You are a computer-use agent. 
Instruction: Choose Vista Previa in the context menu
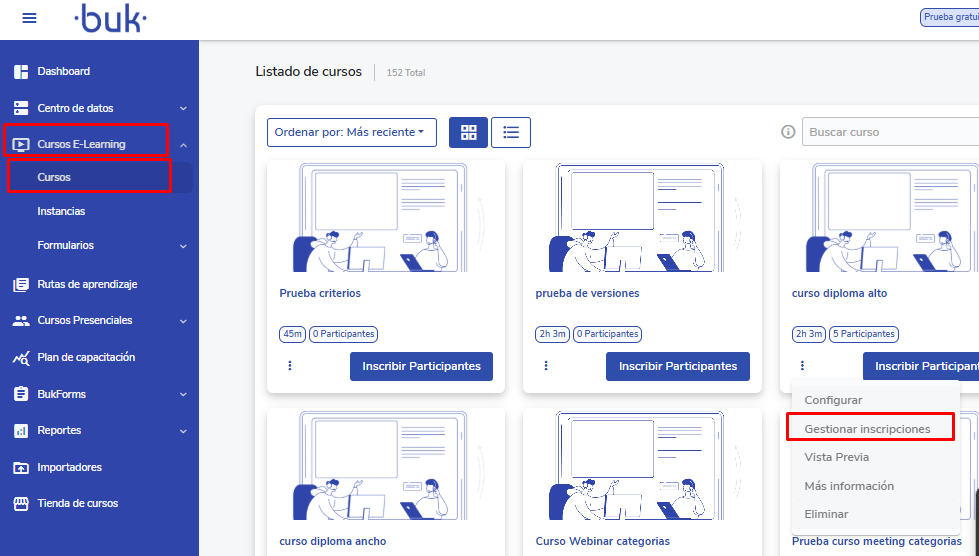(x=836, y=457)
